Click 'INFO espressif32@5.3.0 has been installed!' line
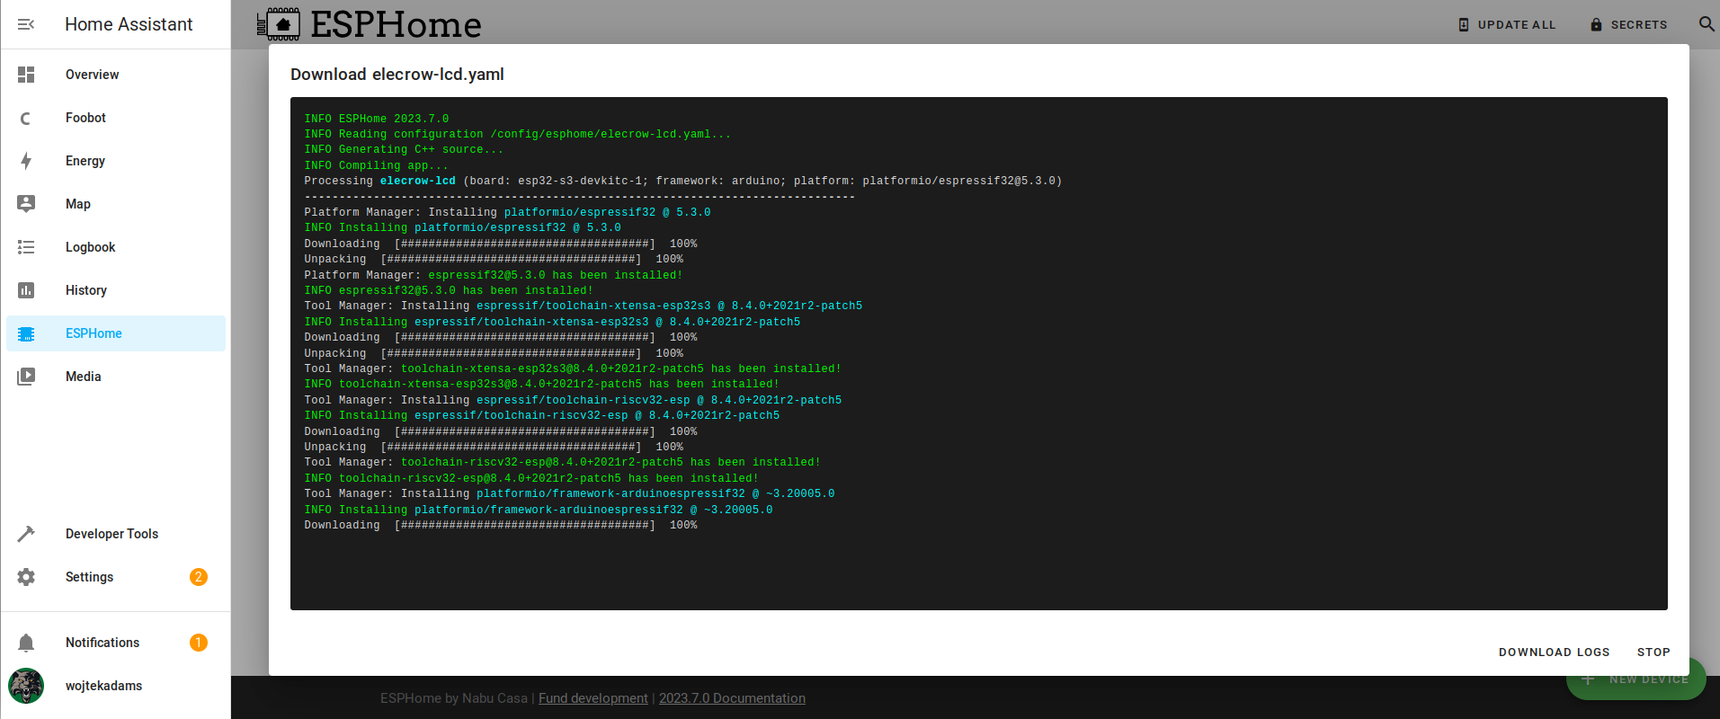Image resolution: width=1720 pixels, height=719 pixels. click(x=449, y=291)
